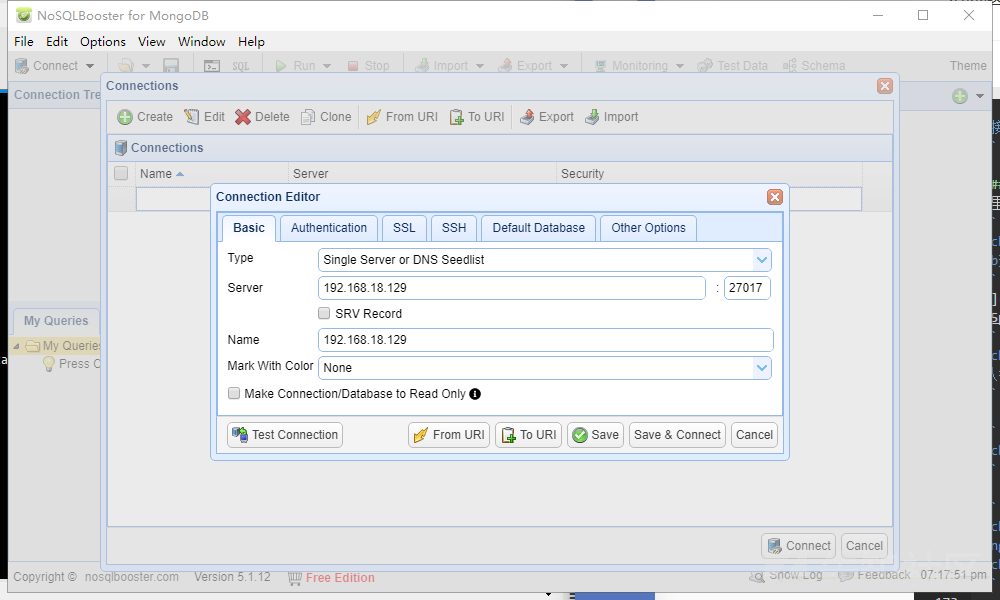This screenshot has height=600, width=1000.
Task: Click Delete in the Connections toolbar
Action: tap(262, 117)
